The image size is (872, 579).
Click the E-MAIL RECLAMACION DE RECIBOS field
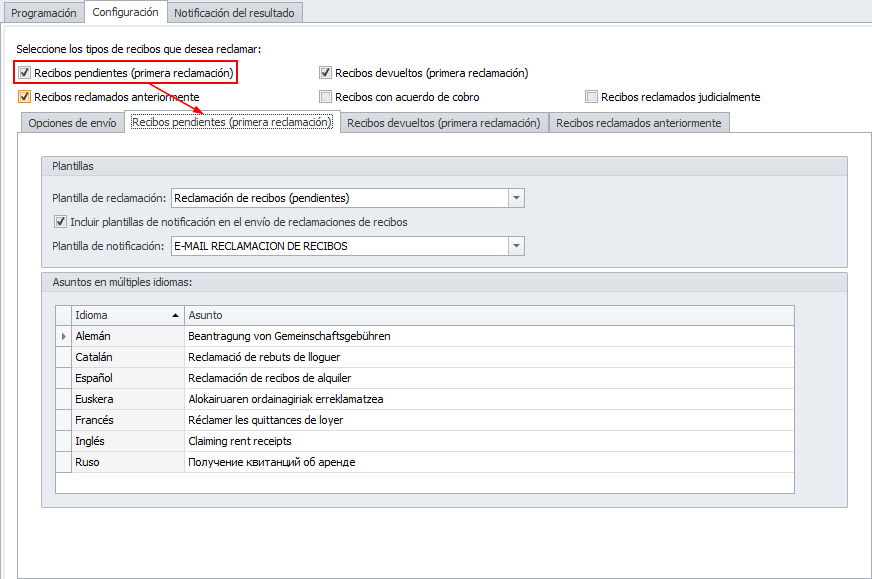340,246
